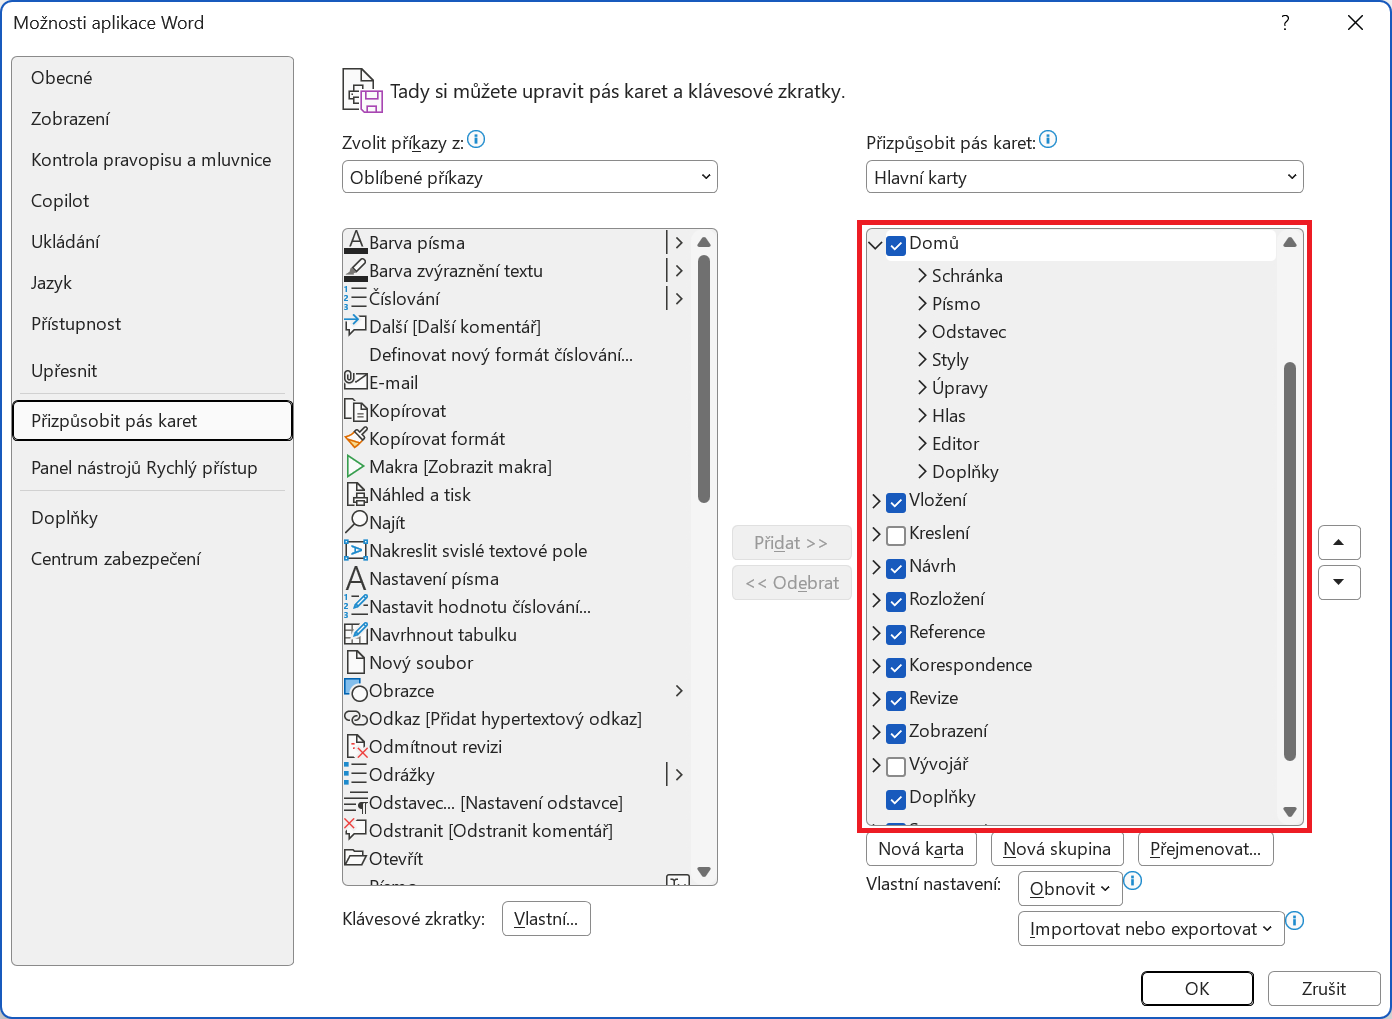This screenshot has height=1019, width=1392.
Task: Click the Číslování numbering icon
Action: (355, 298)
